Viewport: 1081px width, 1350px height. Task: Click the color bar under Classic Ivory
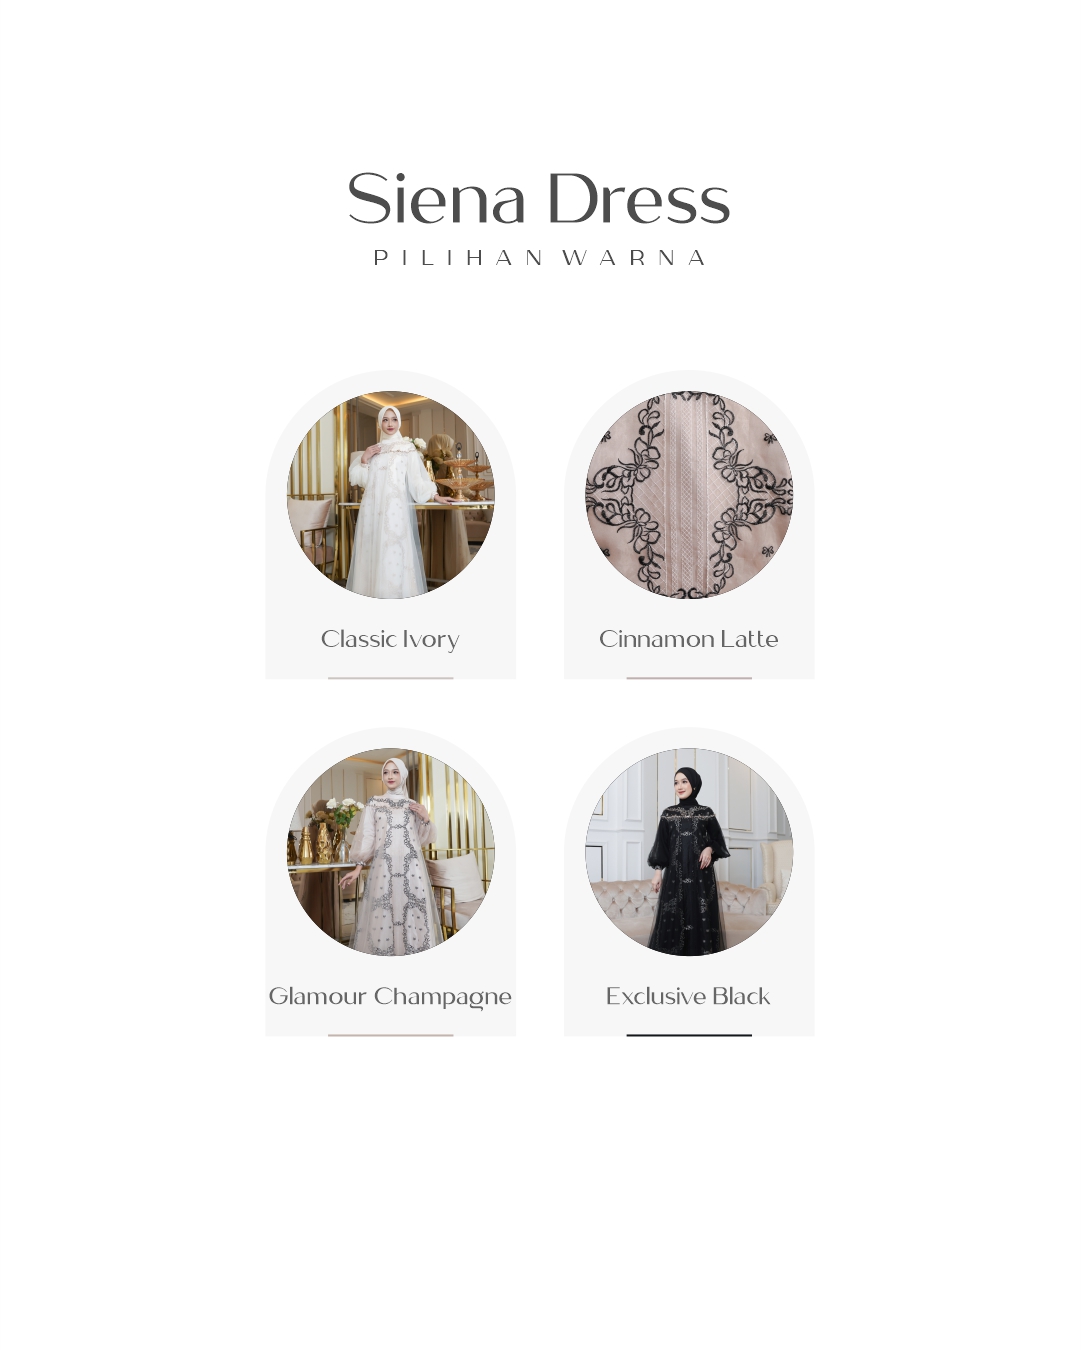391,678
